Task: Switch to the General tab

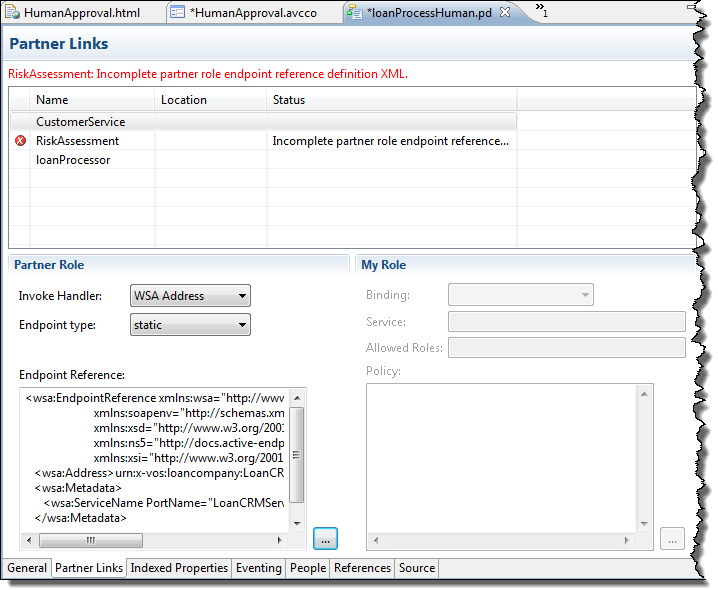Action: click(27, 568)
